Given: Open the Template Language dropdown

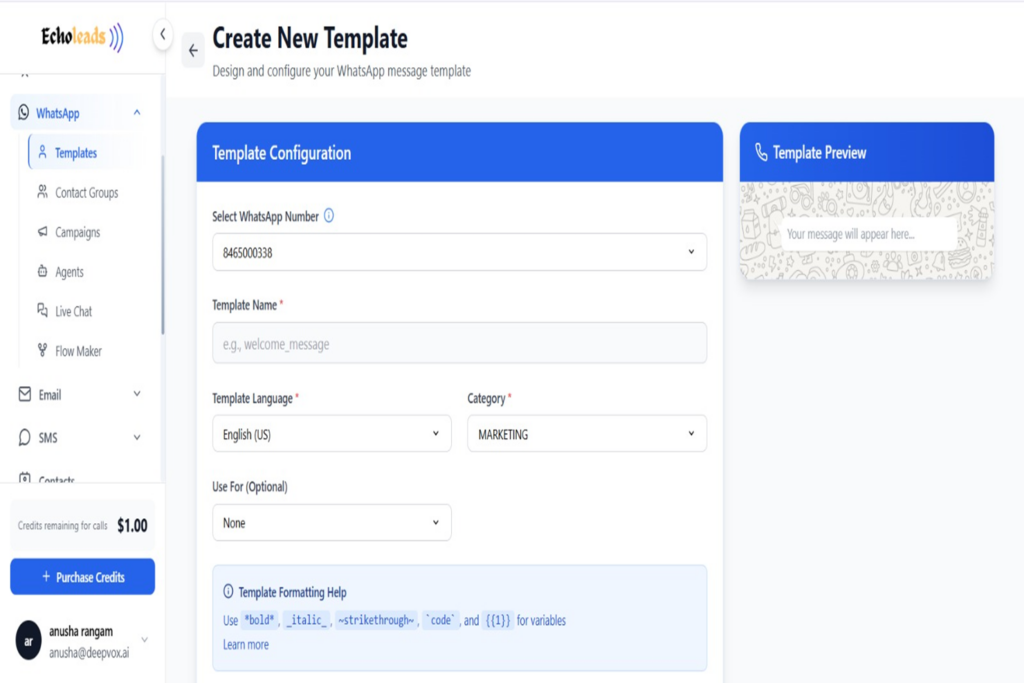Looking at the screenshot, I should [331, 434].
